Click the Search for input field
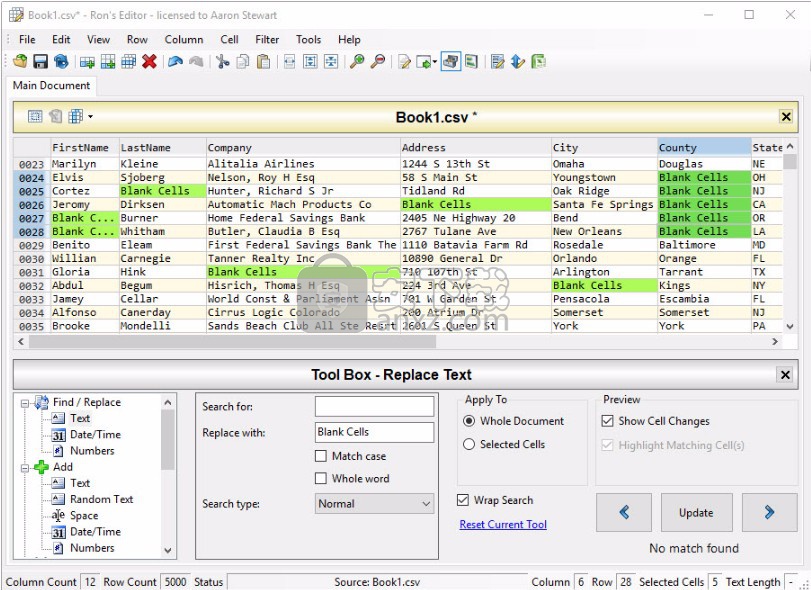Image resolution: width=811 pixels, height=590 pixels. (x=374, y=406)
